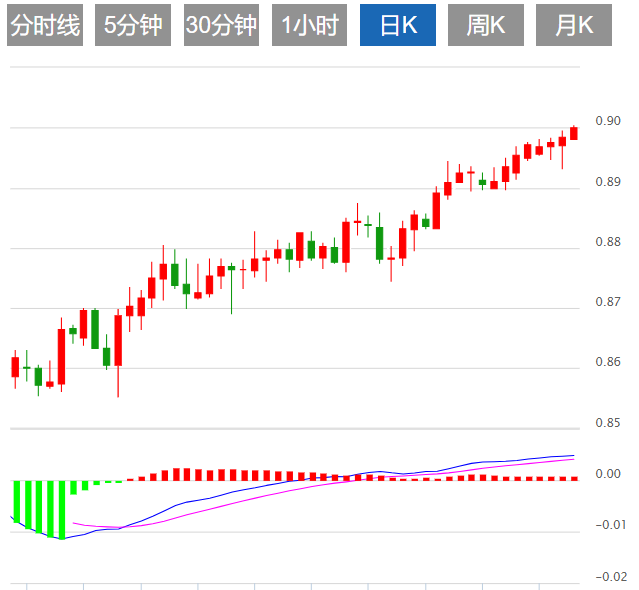Open the 30分钟 chart tab
This screenshot has width=639, height=590.
221,26
